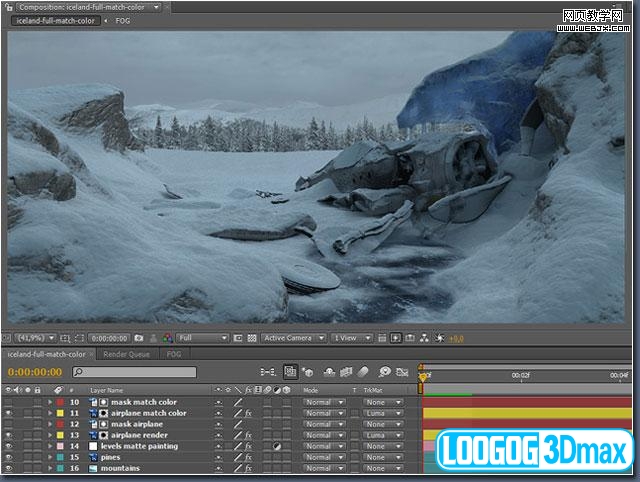The width and height of the screenshot is (640, 482).
Task: Switch to the FOG timeline tab
Action: (173, 354)
